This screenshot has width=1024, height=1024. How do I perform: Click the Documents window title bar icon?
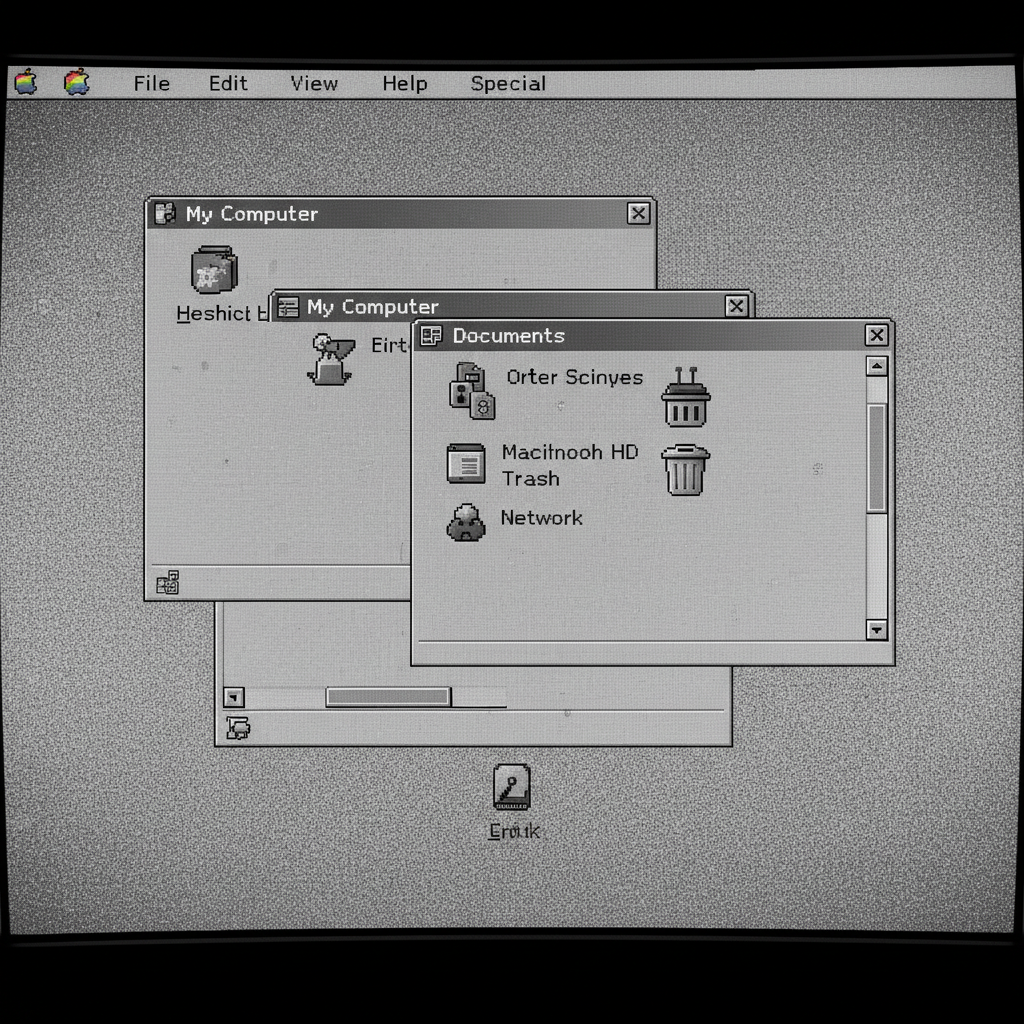[431, 336]
